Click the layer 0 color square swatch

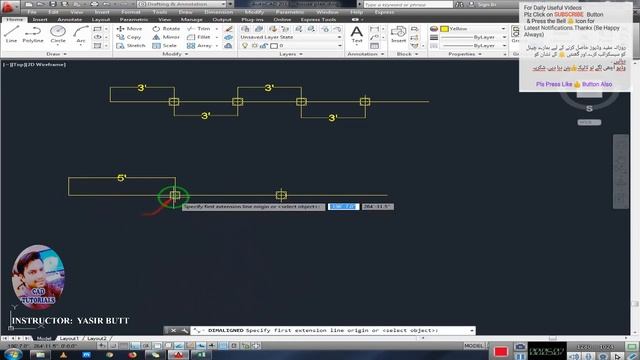[274, 46]
